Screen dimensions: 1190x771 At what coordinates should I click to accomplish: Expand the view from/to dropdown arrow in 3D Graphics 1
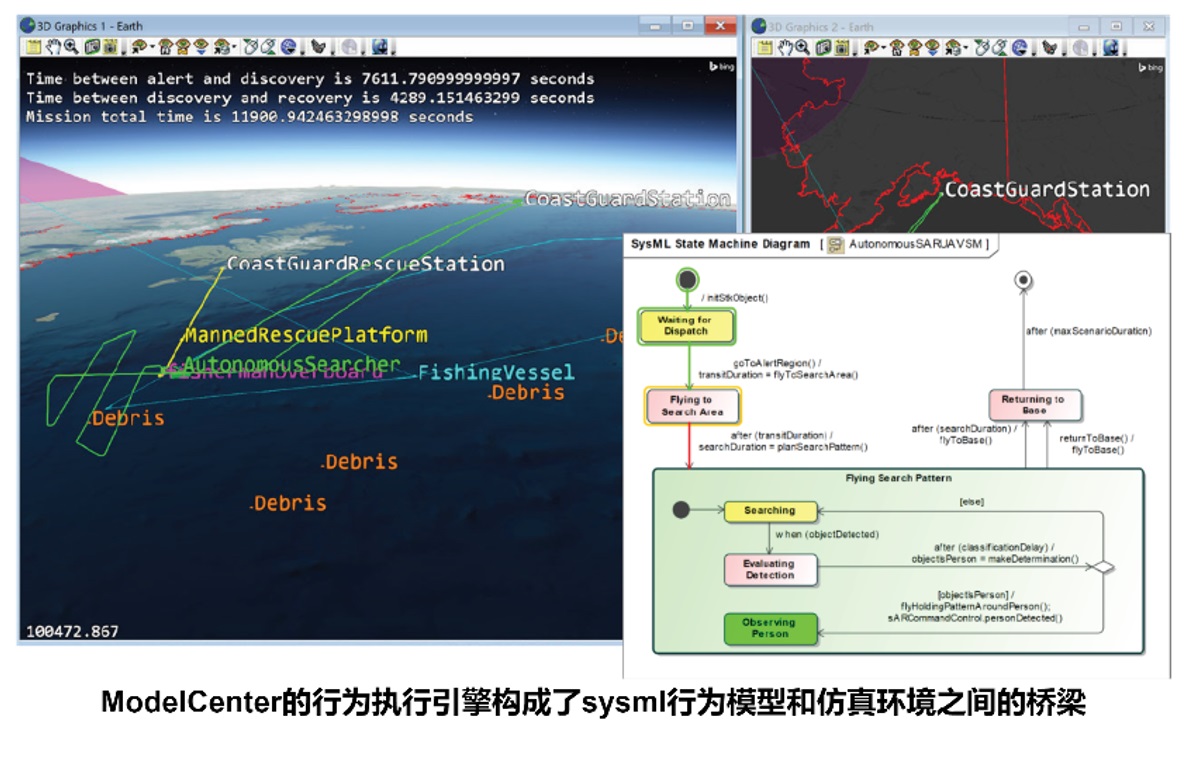pos(151,48)
